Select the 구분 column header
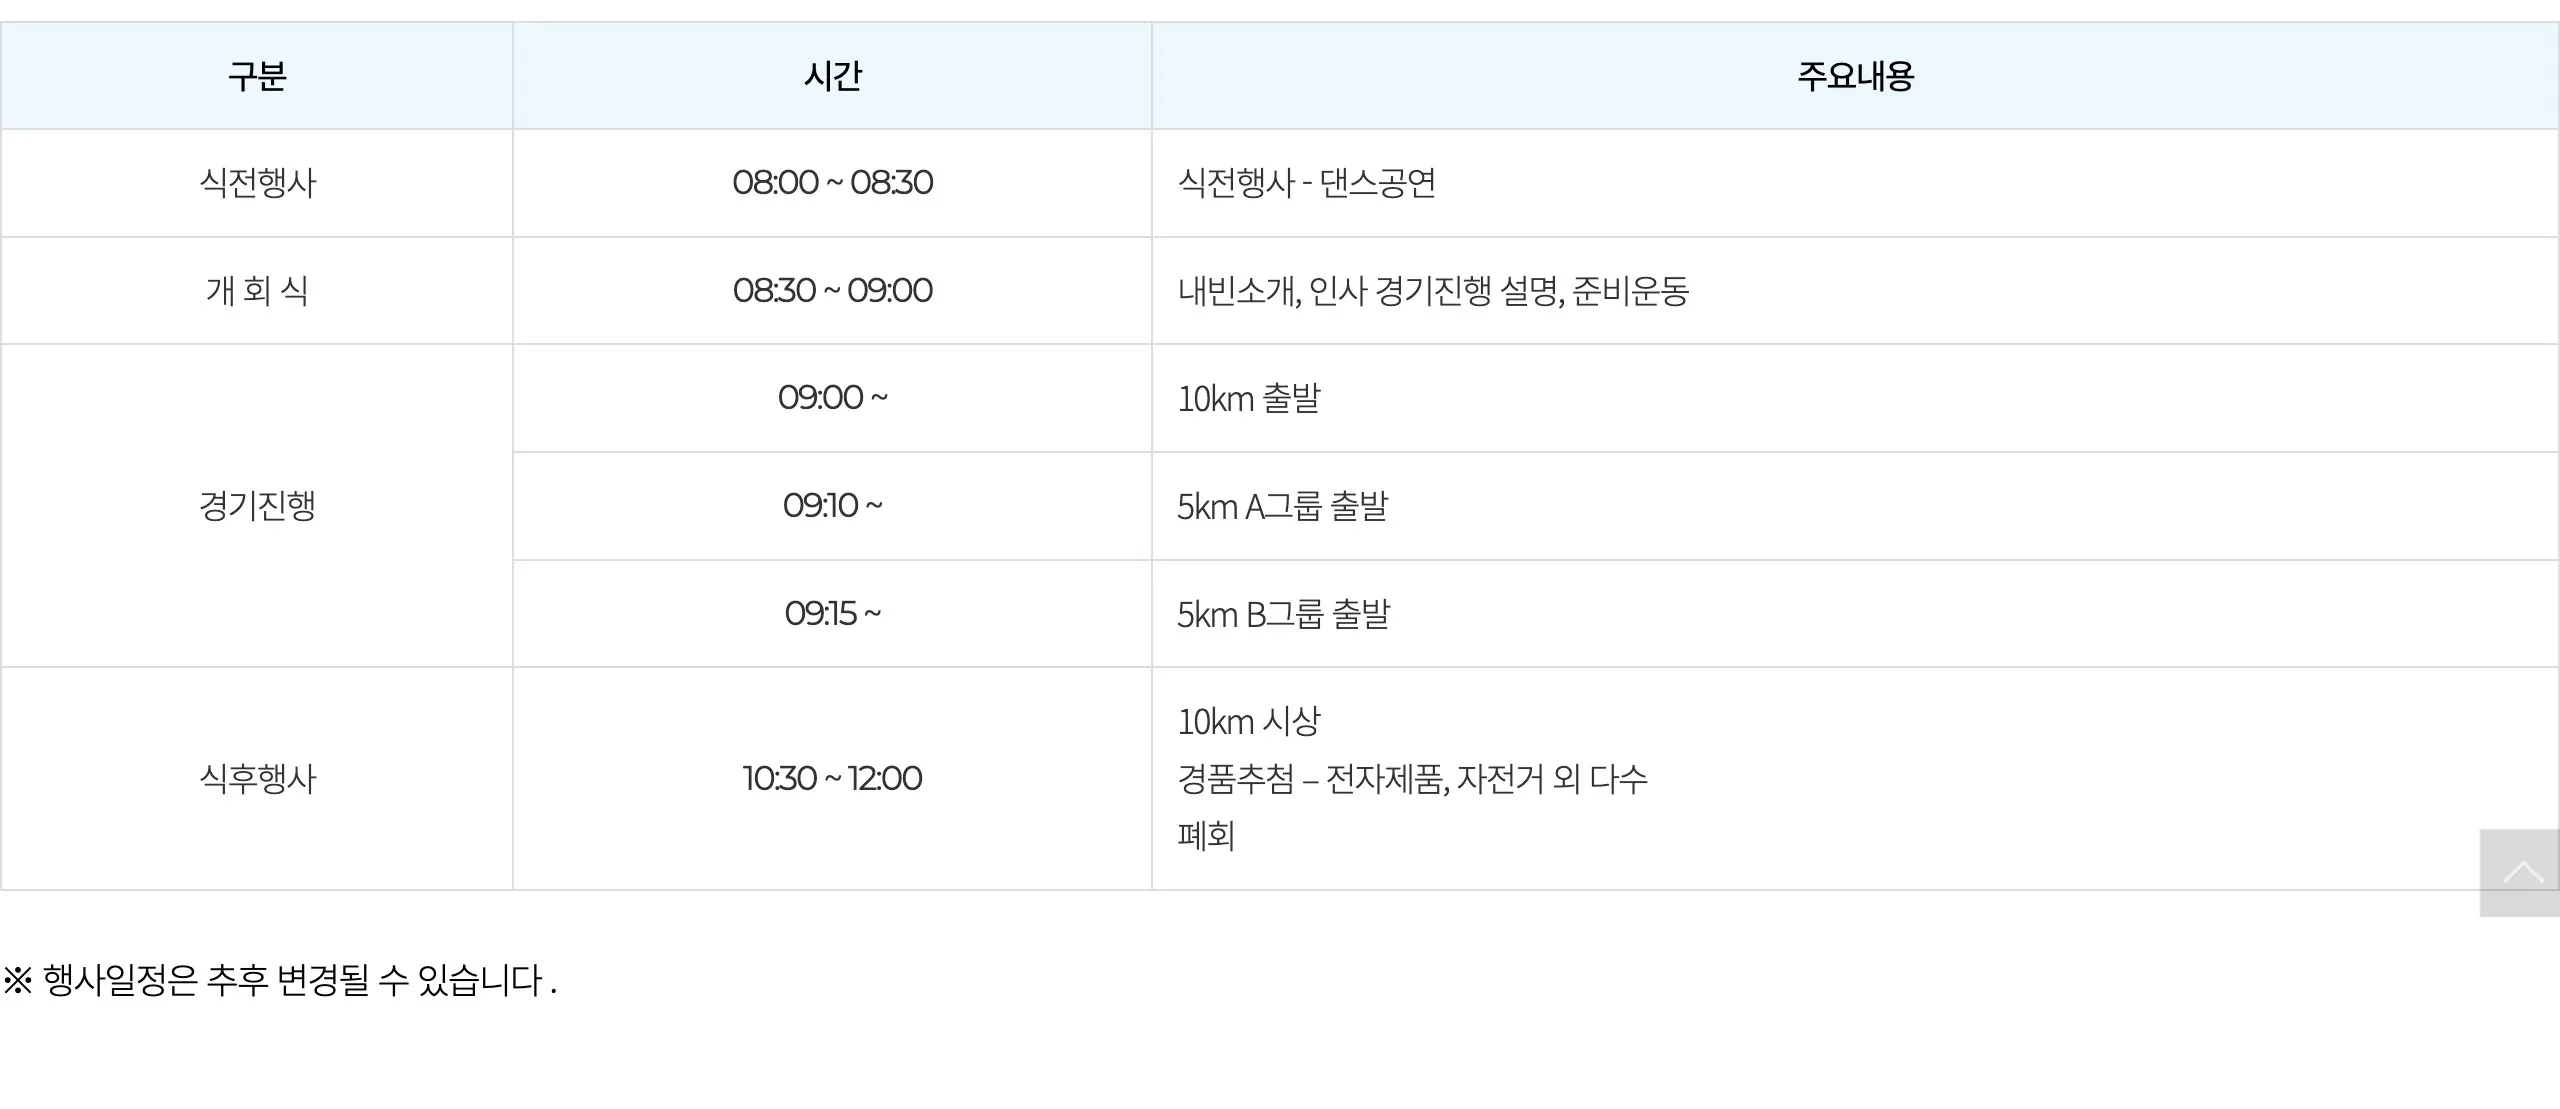 pos(257,76)
